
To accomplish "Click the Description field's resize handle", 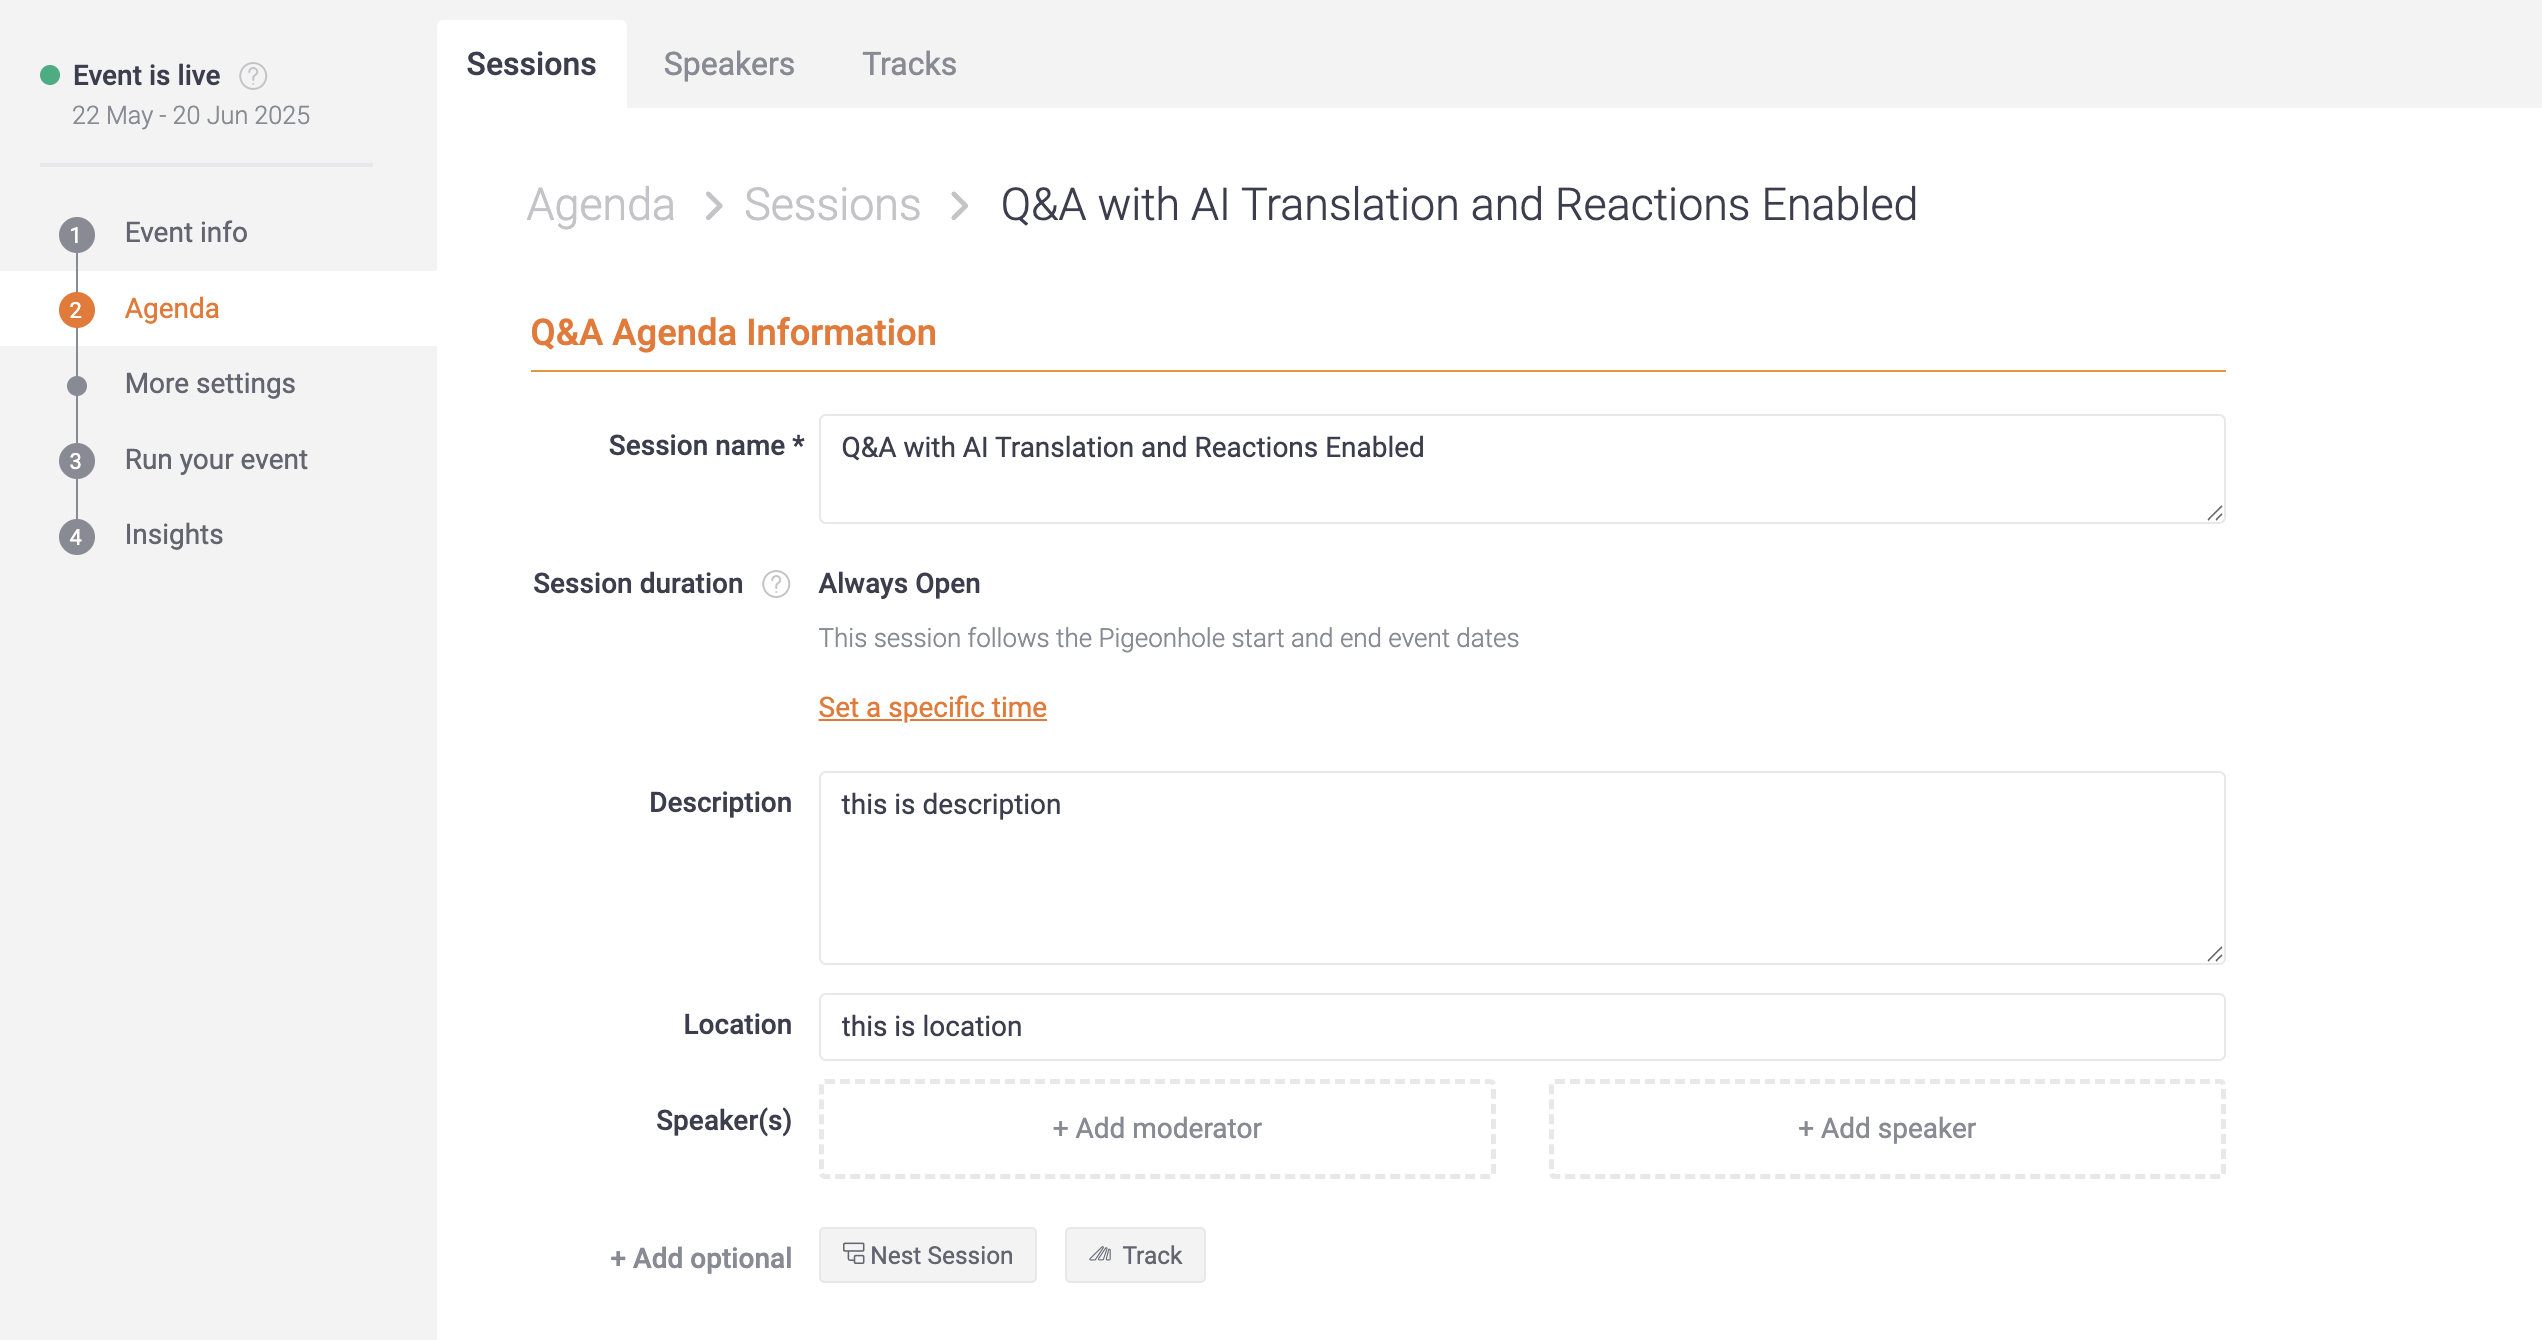I will click(x=2215, y=954).
